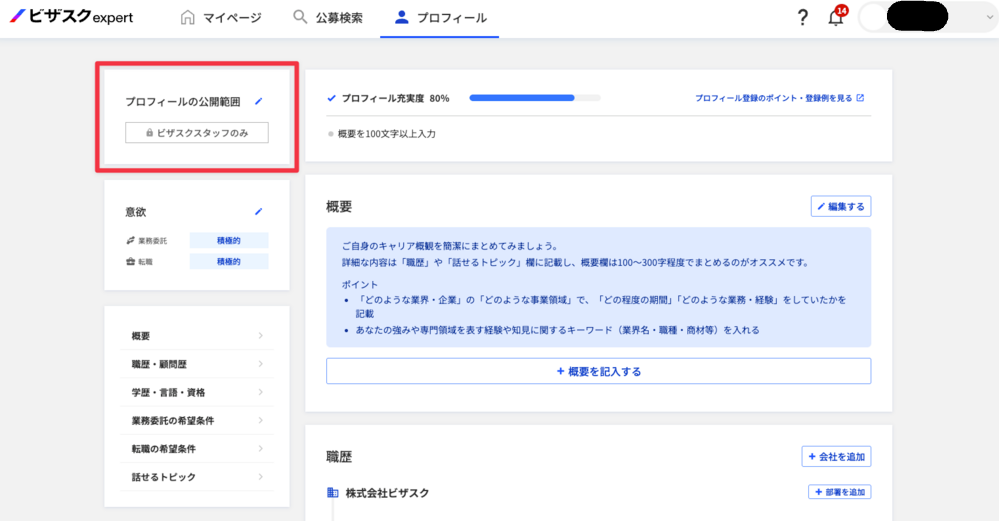The width and height of the screenshot is (999, 521).
Task: Open 話せるトピック sidebar item
Action: pos(197,476)
